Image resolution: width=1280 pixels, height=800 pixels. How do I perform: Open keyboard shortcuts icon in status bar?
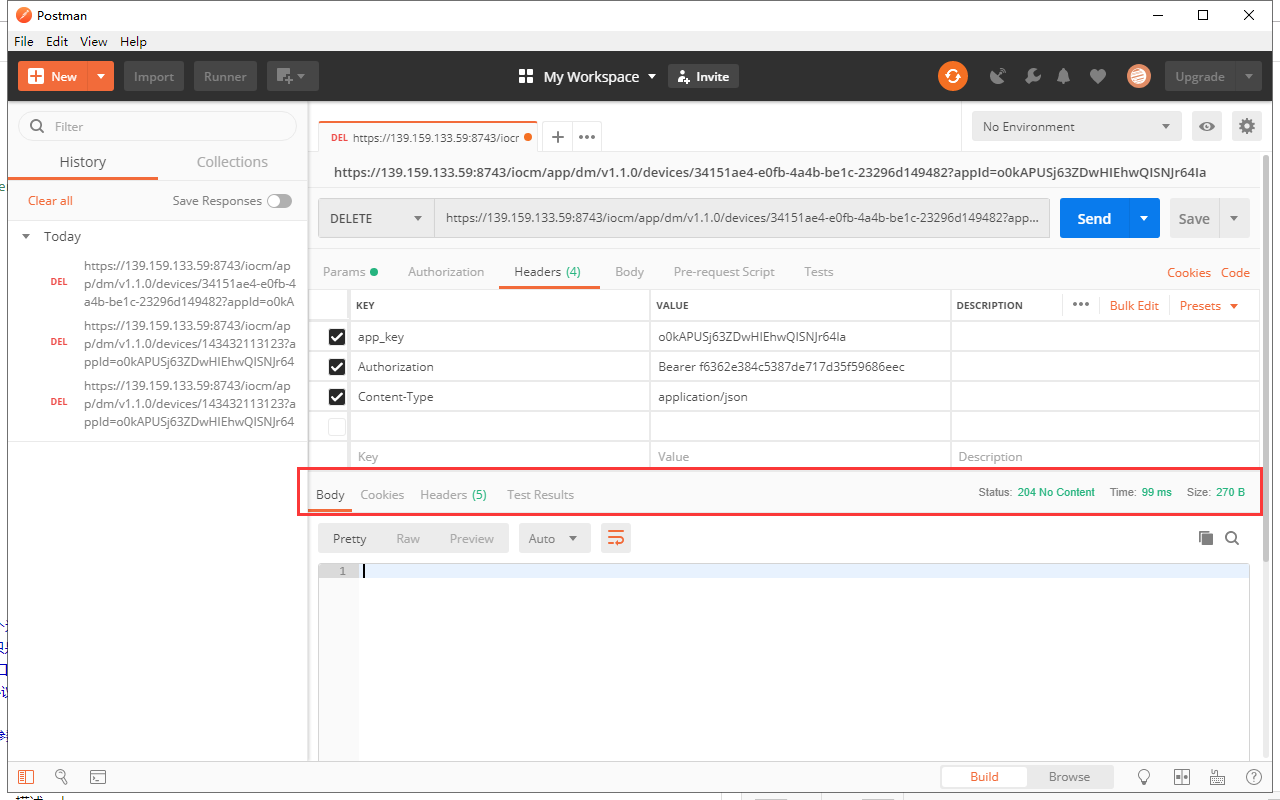tap(1217, 777)
